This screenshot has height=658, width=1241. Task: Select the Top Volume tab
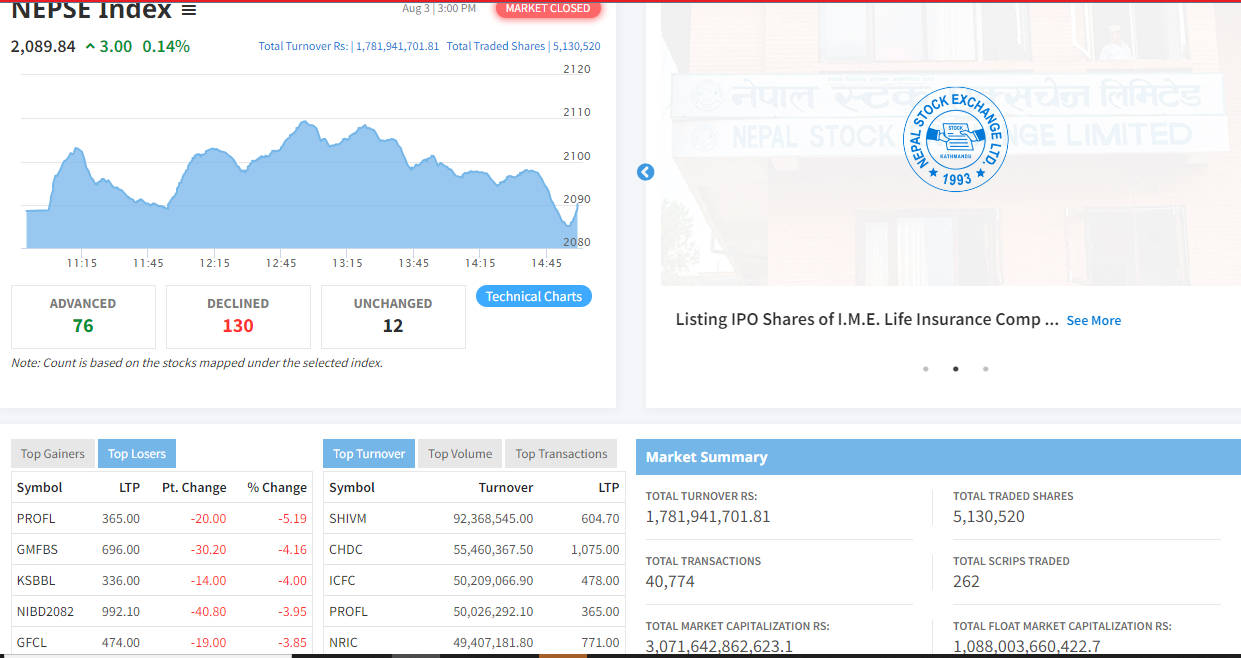(460, 454)
